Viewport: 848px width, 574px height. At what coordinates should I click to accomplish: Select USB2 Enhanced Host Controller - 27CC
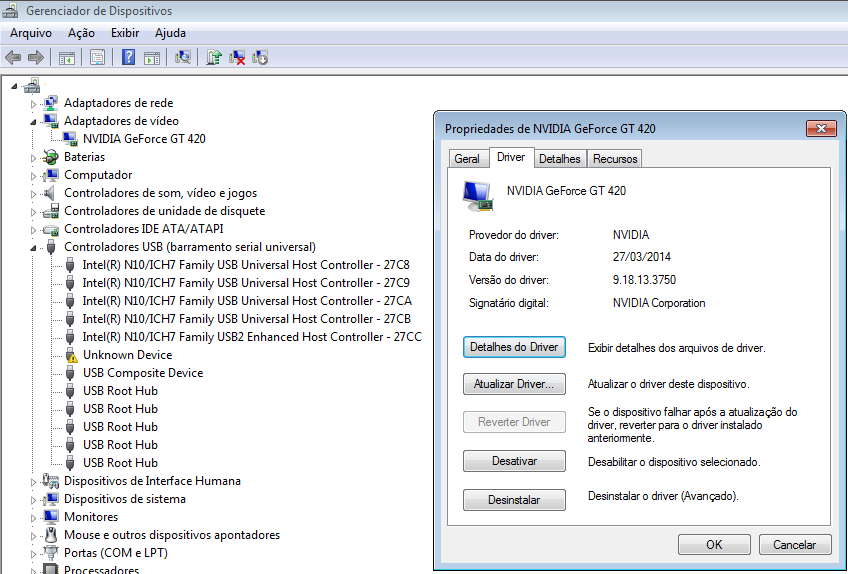(x=252, y=337)
